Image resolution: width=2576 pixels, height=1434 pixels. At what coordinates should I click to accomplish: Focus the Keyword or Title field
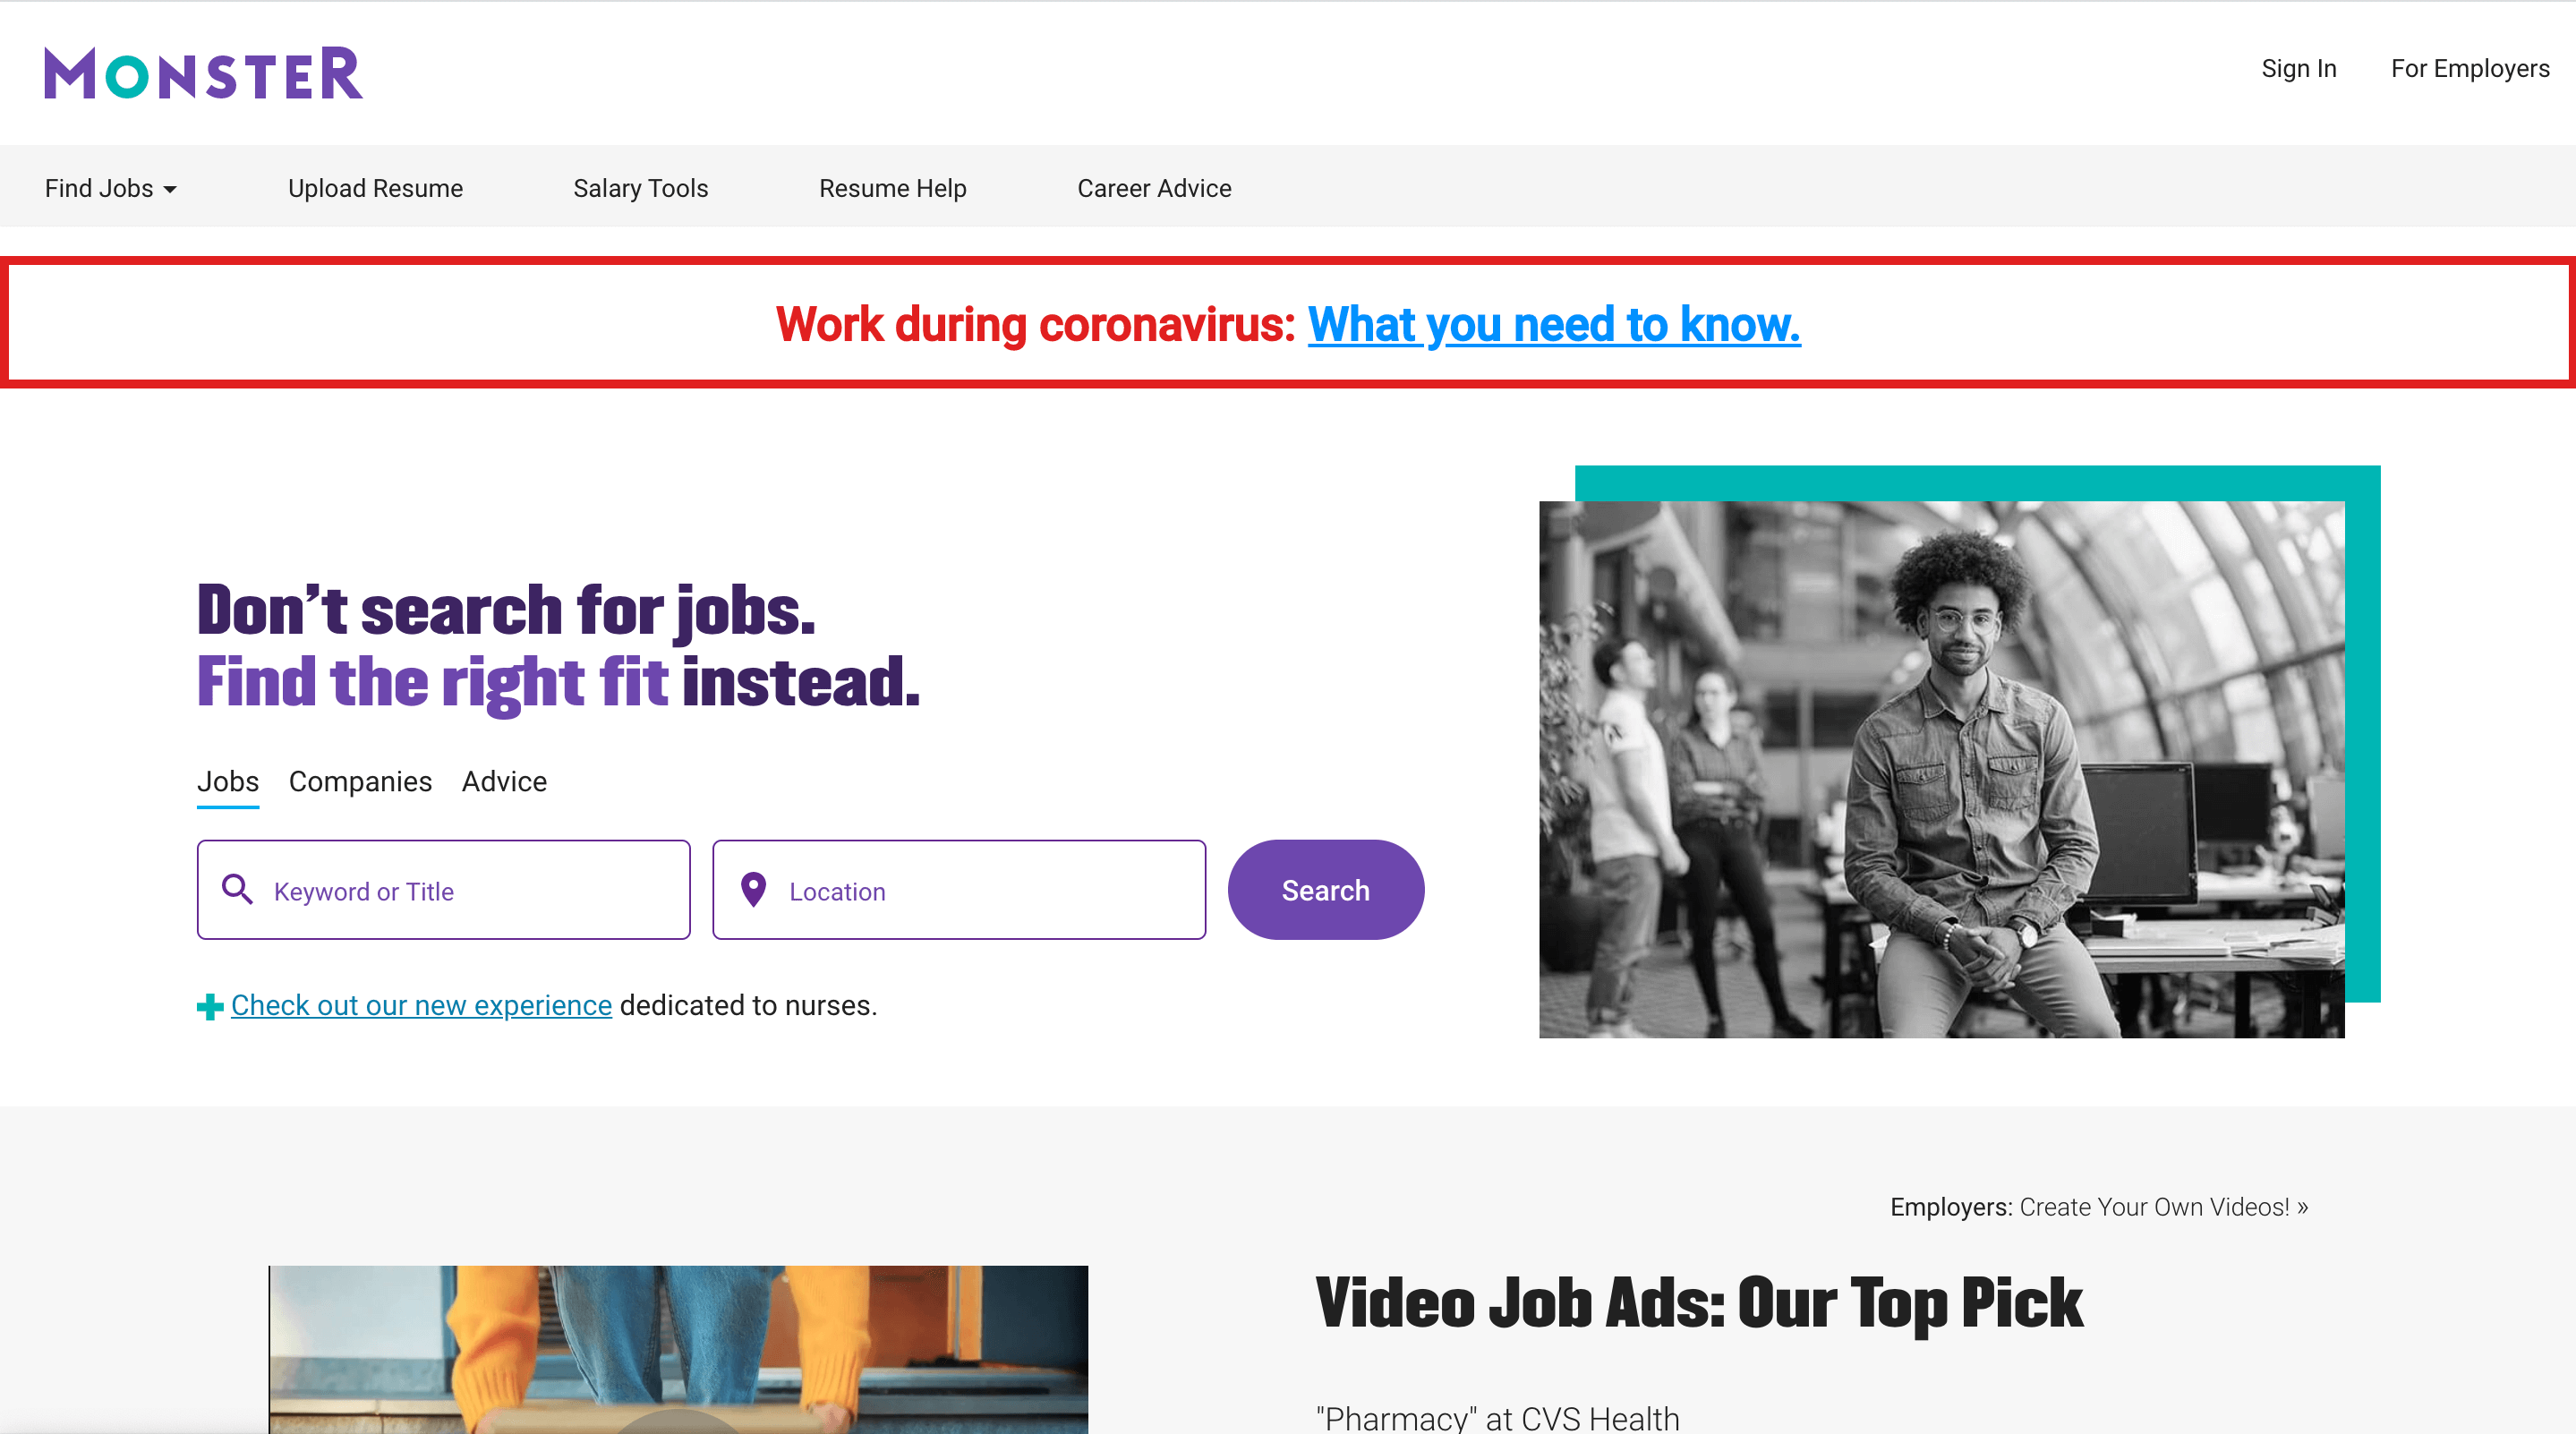tap(444, 890)
